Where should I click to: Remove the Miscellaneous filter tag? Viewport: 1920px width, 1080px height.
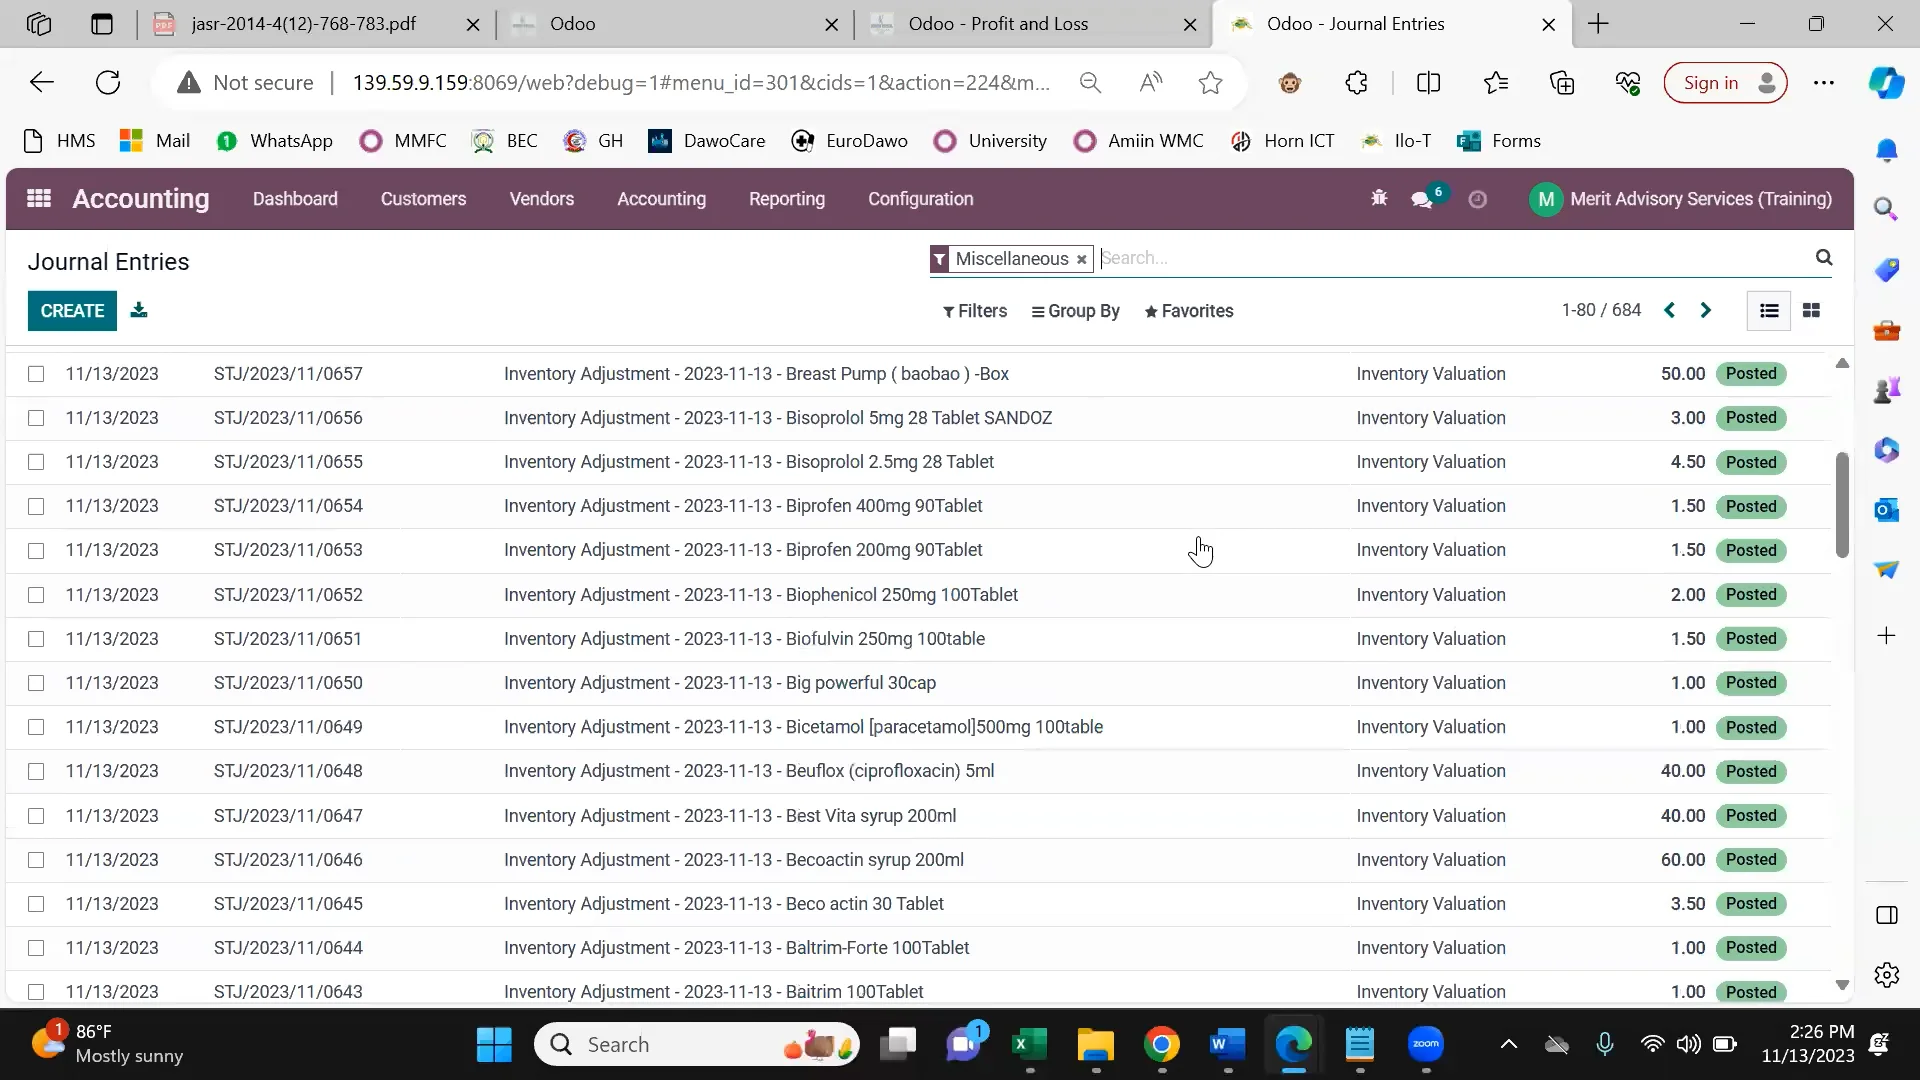click(1081, 260)
